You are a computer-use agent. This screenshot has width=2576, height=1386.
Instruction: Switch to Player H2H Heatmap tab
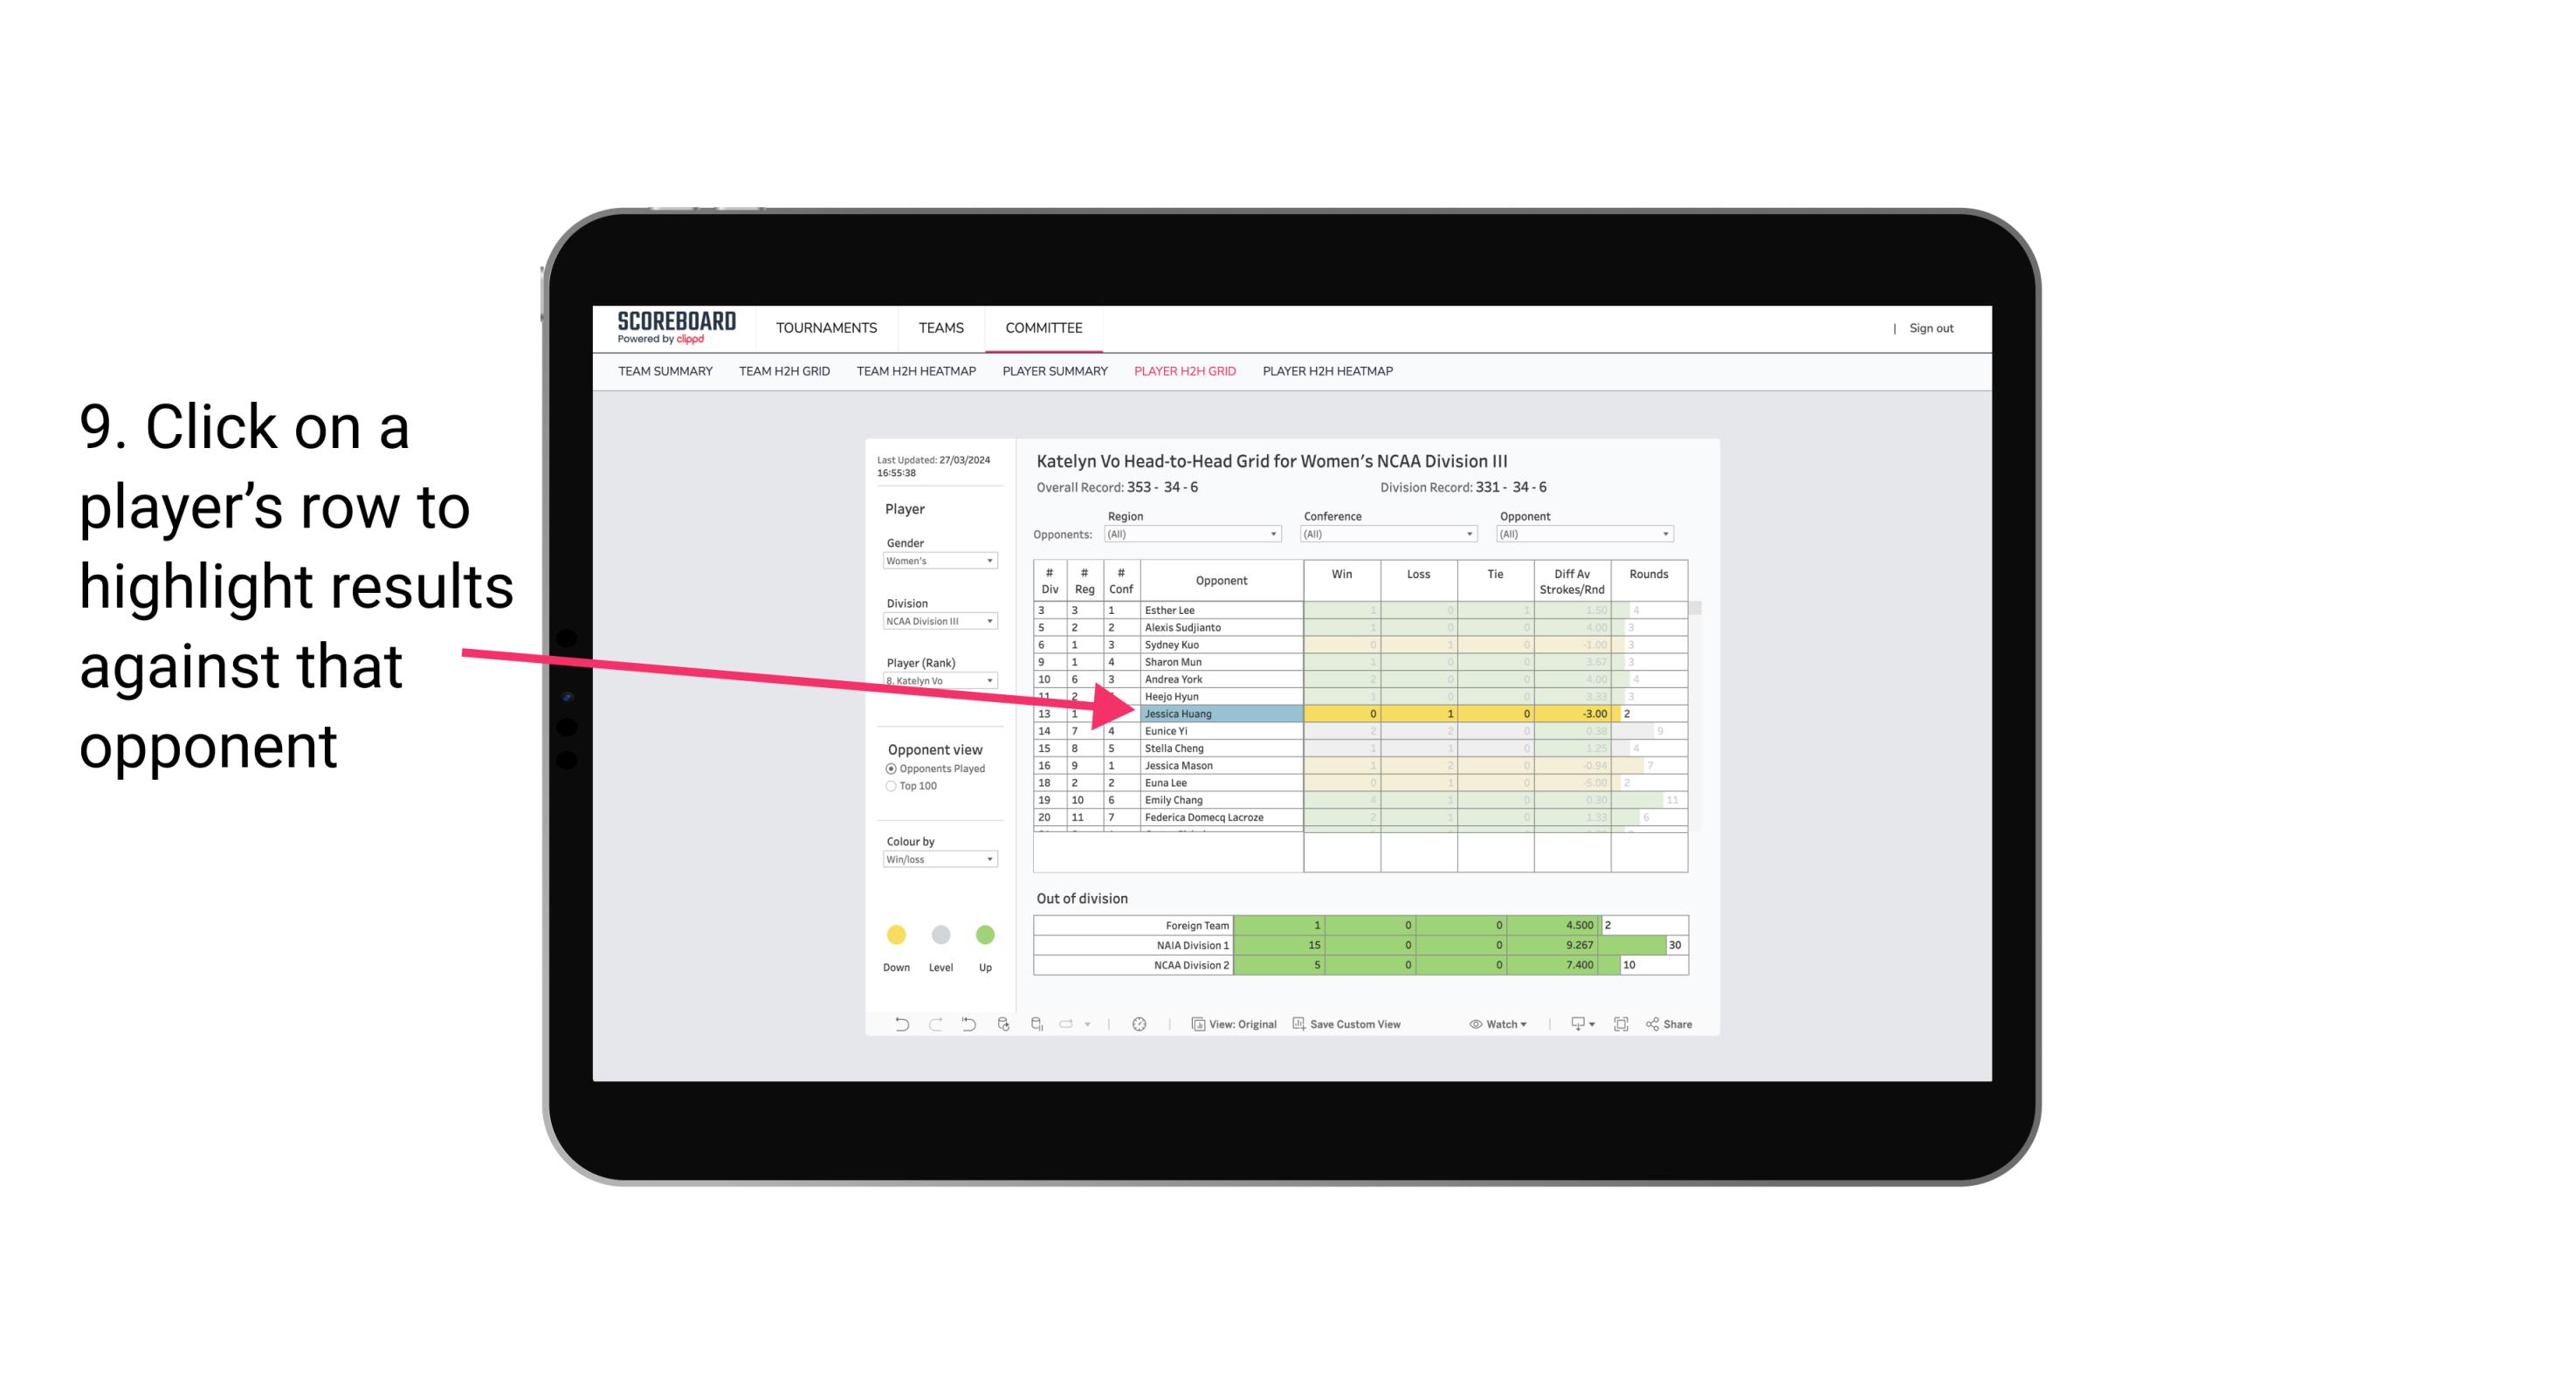point(1329,374)
